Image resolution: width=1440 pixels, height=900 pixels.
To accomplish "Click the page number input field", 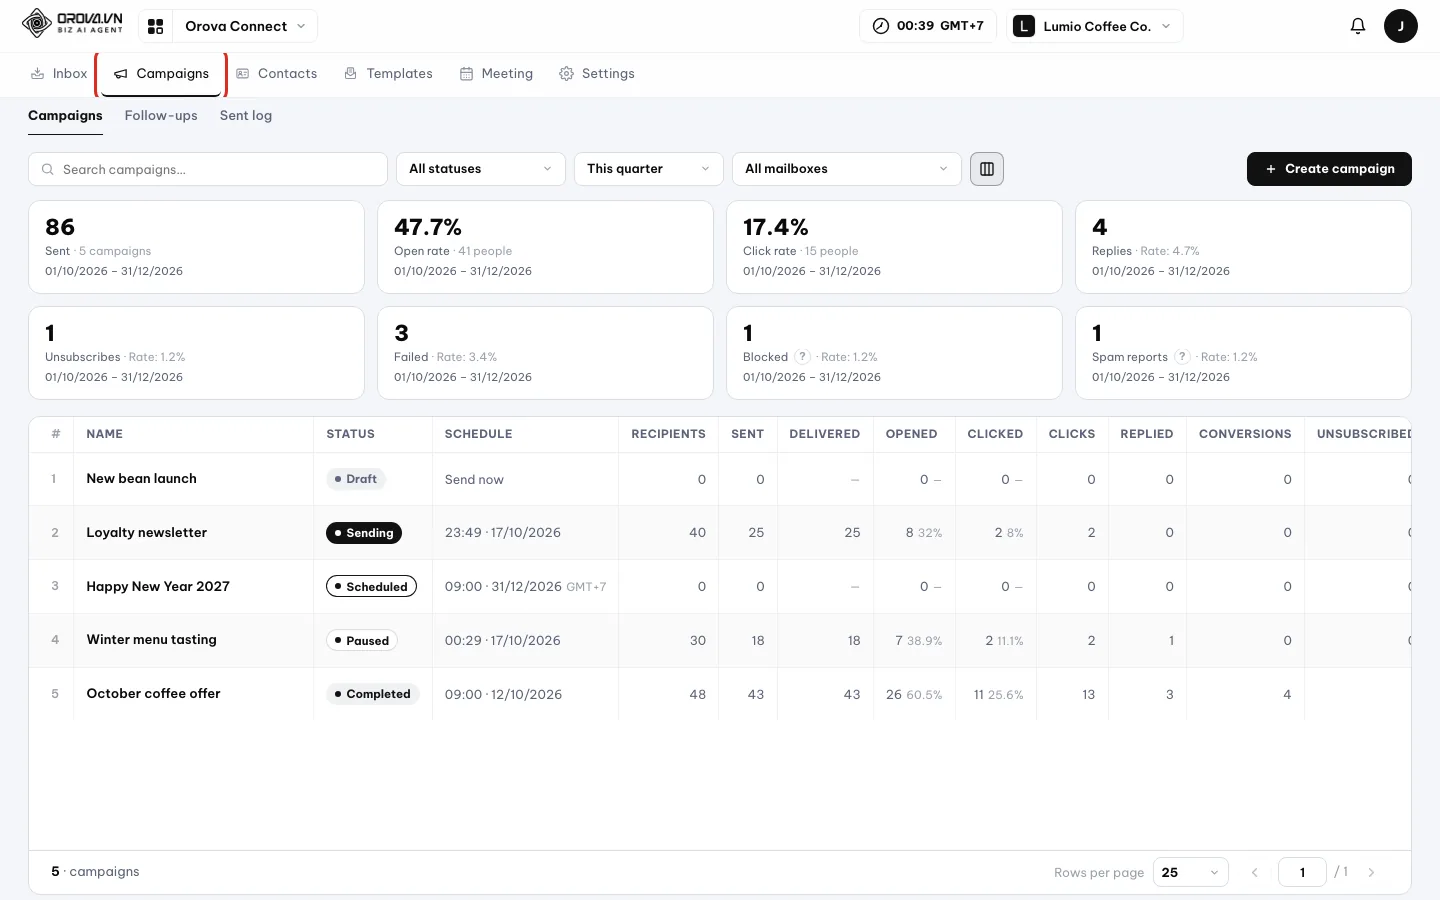I will pos(1302,872).
